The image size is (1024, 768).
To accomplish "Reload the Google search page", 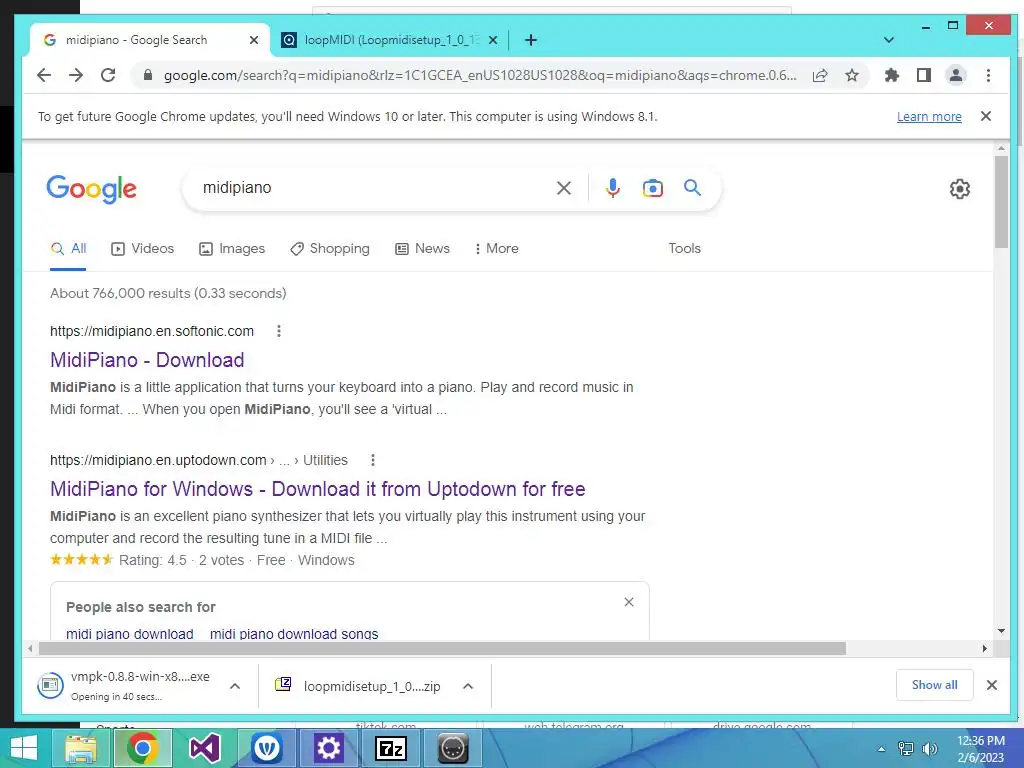I will 108,75.
